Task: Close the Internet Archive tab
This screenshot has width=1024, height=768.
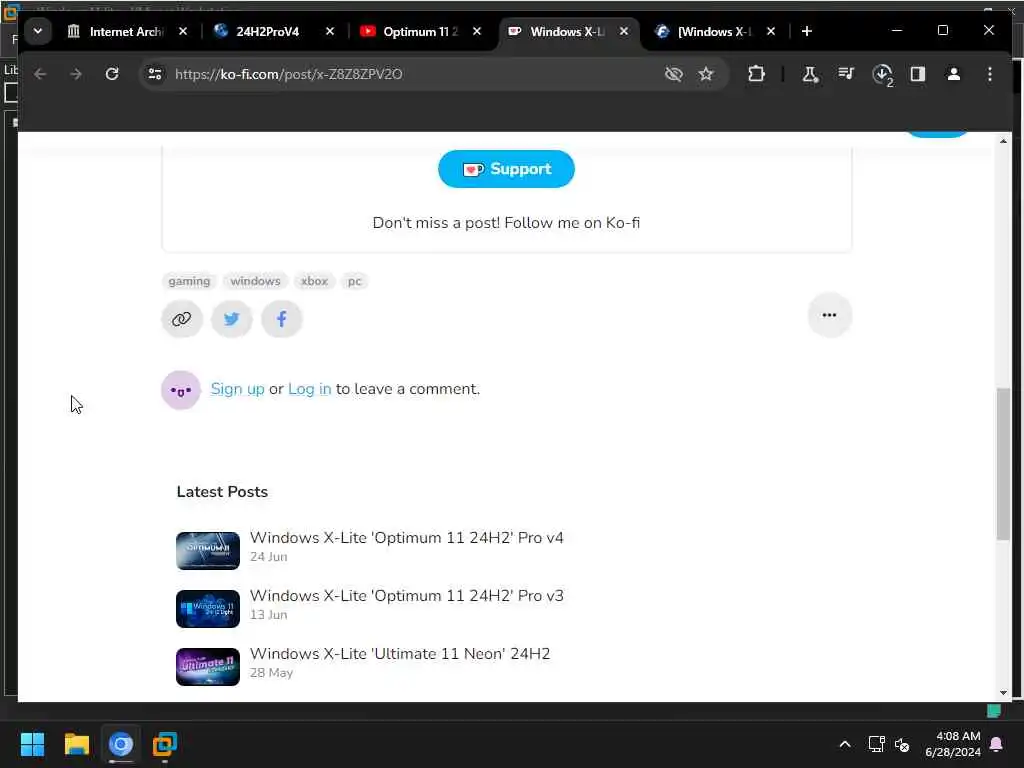Action: [x=183, y=31]
